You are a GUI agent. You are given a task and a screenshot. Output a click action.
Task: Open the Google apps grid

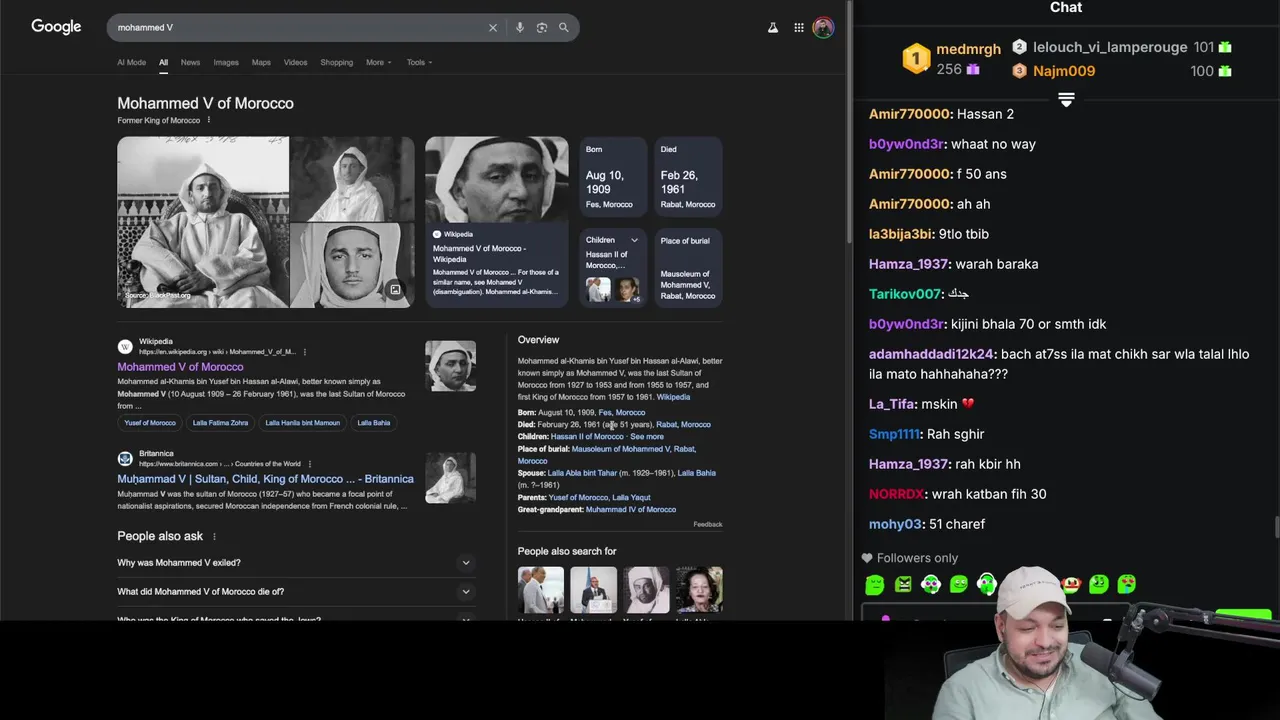[798, 28]
